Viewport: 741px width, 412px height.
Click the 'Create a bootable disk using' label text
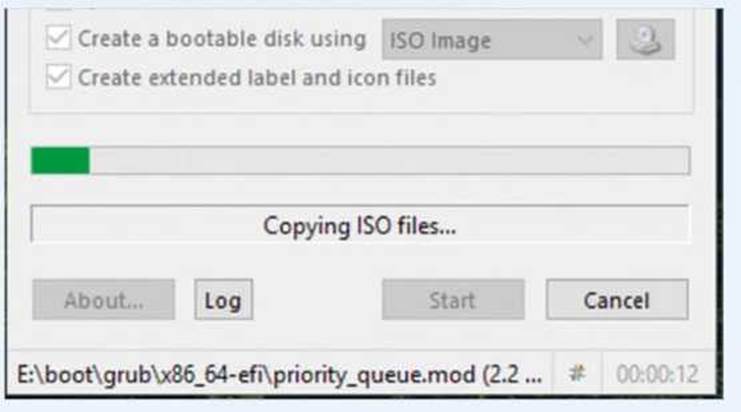(x=222, y=39)
